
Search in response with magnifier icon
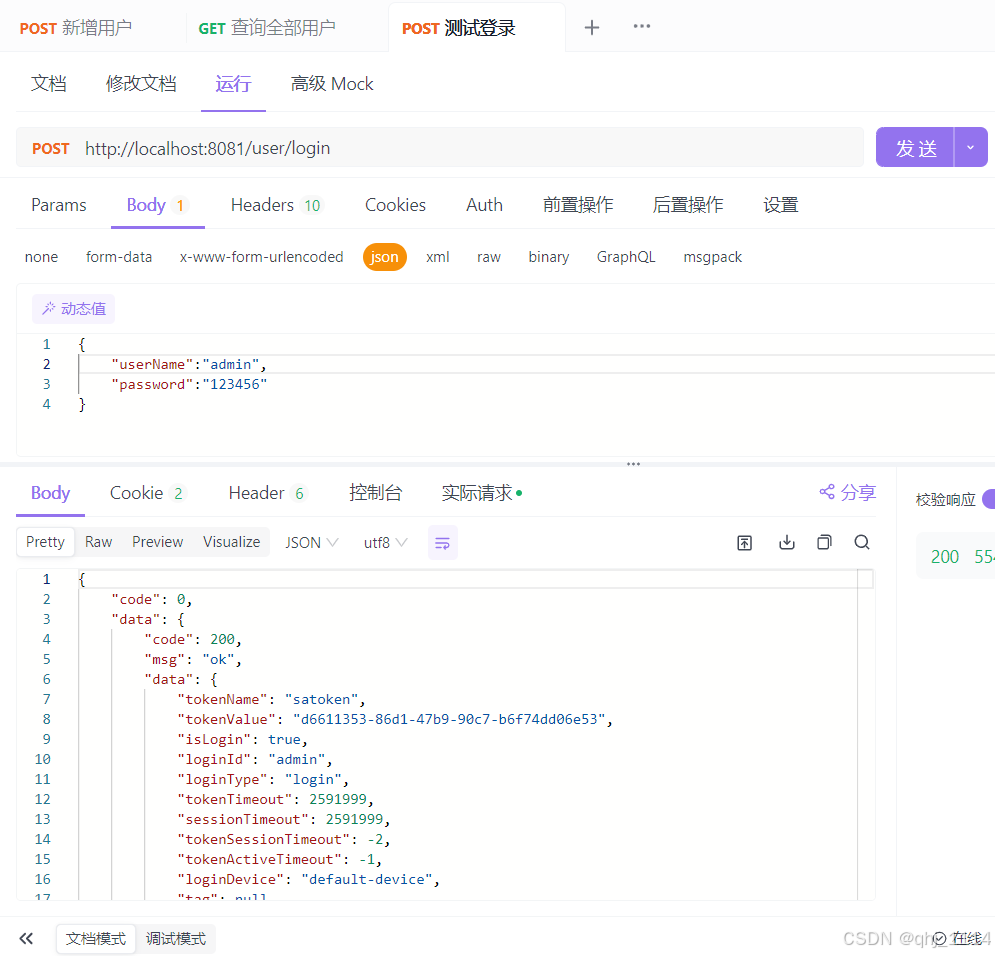(x=862, y=542)
